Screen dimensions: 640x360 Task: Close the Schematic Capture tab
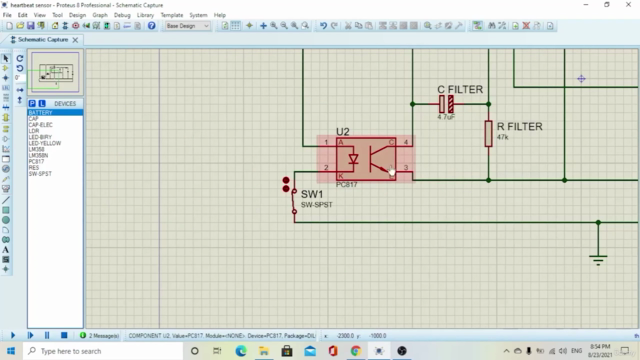75,40
